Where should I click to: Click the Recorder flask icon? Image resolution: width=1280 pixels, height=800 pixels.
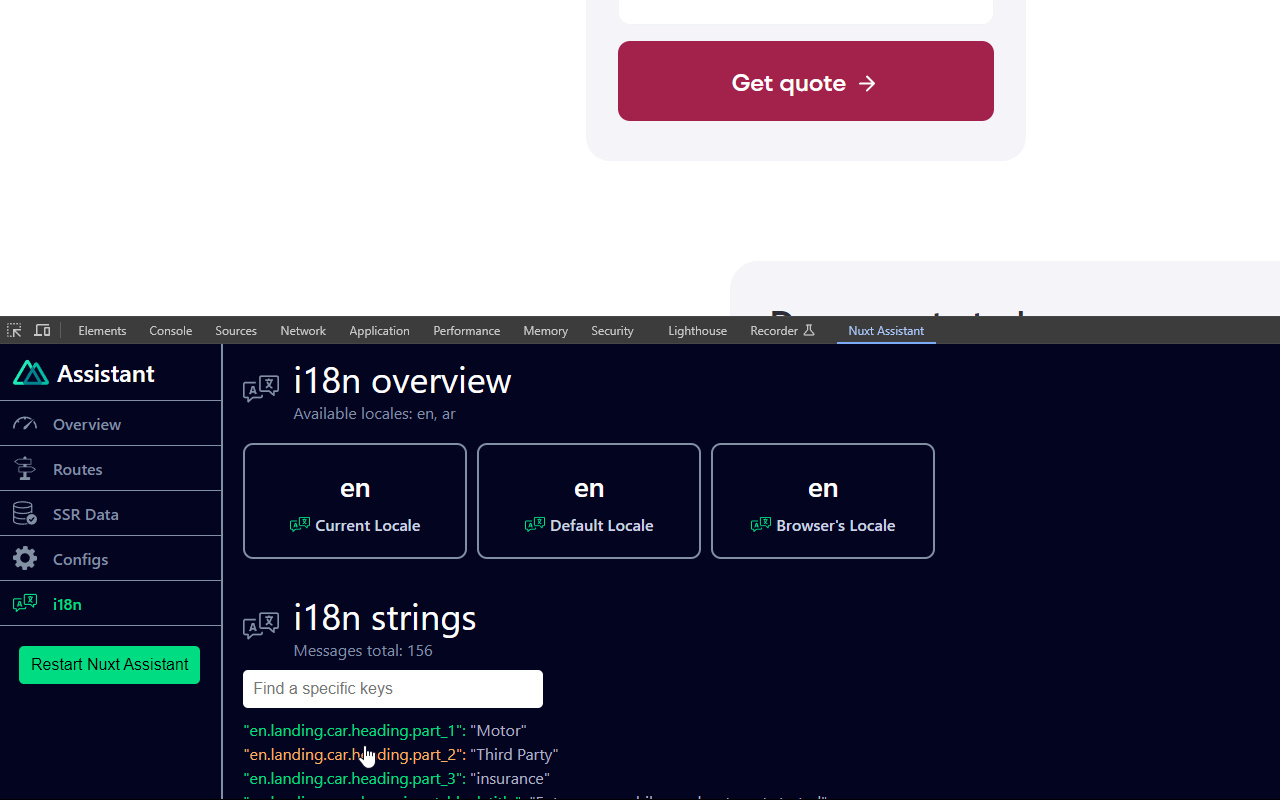coord(809,330)
